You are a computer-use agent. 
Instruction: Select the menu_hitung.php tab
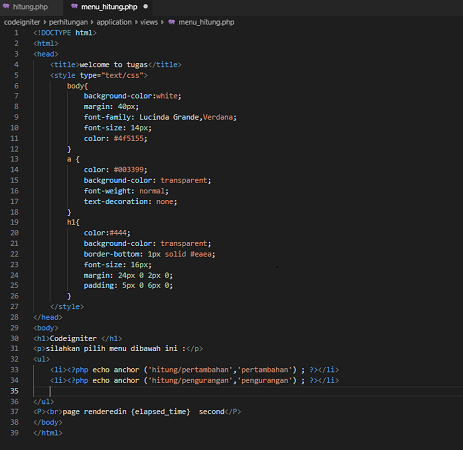(109, 7)
